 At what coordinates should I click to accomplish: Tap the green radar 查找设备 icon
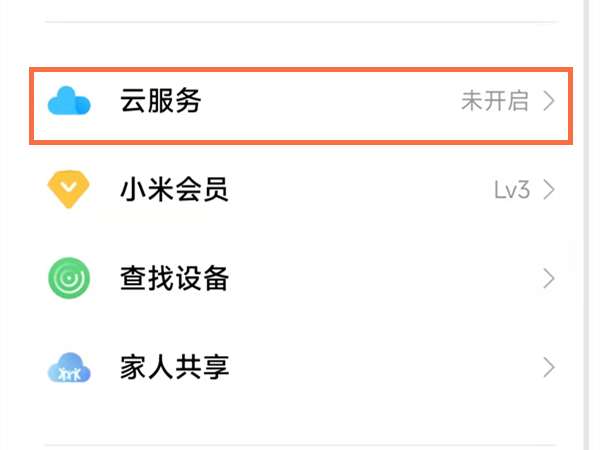69,278
